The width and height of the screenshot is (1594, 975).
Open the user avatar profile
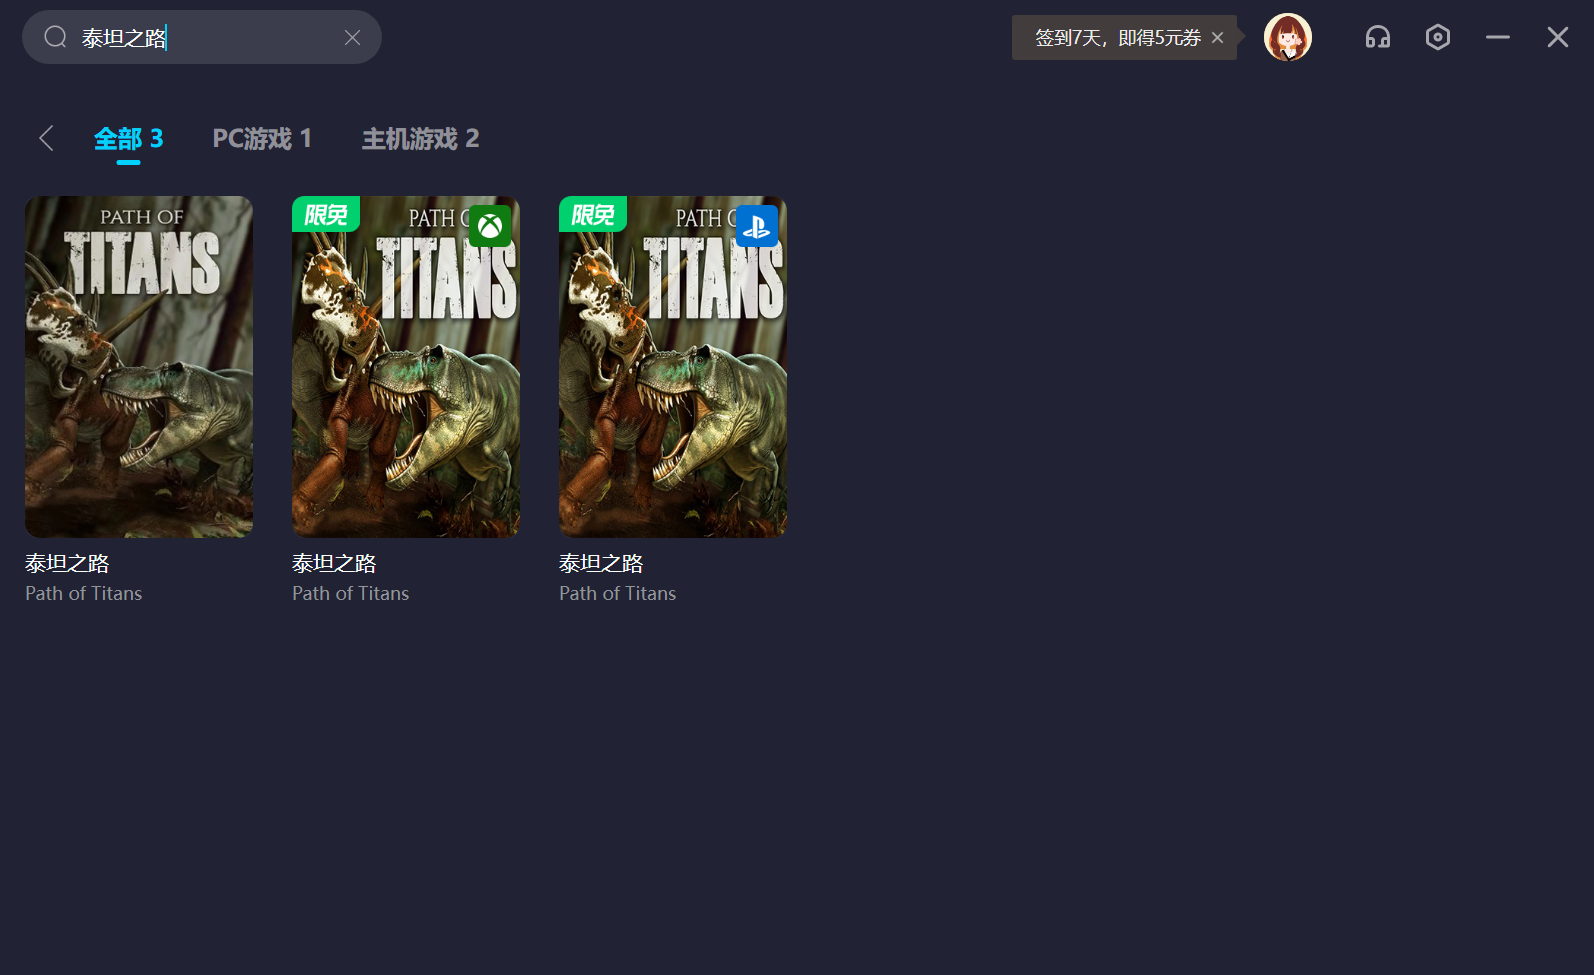tap(1288, 37)
